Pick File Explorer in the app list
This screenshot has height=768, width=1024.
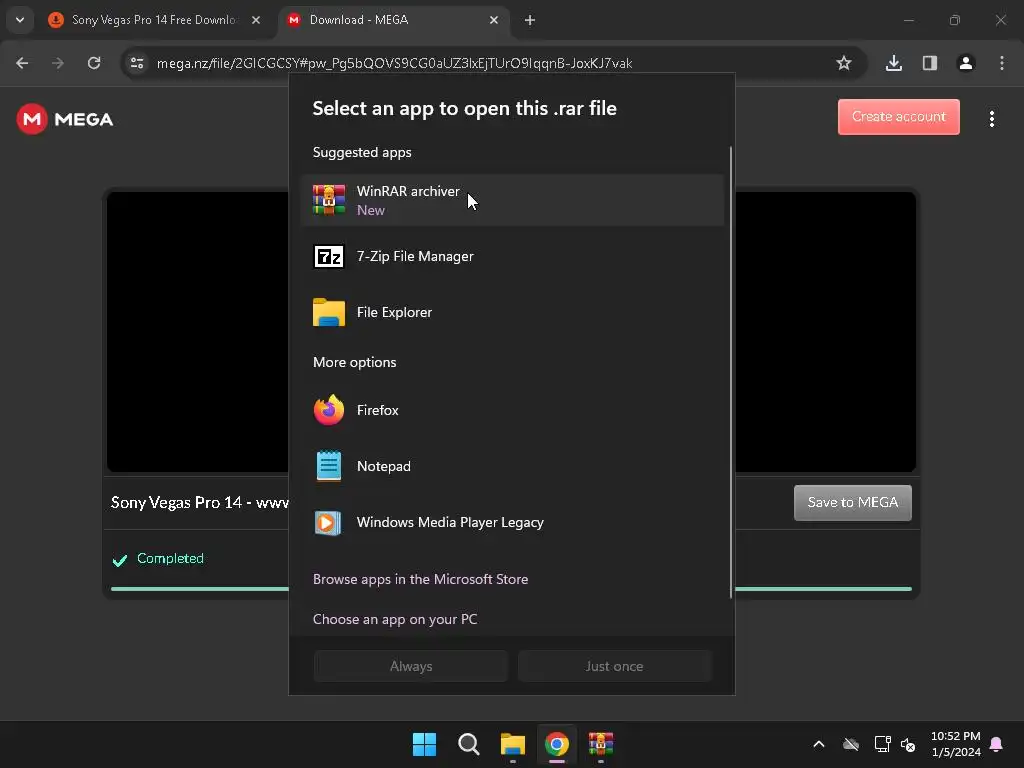pyautogui.click(x=513, y=312)
